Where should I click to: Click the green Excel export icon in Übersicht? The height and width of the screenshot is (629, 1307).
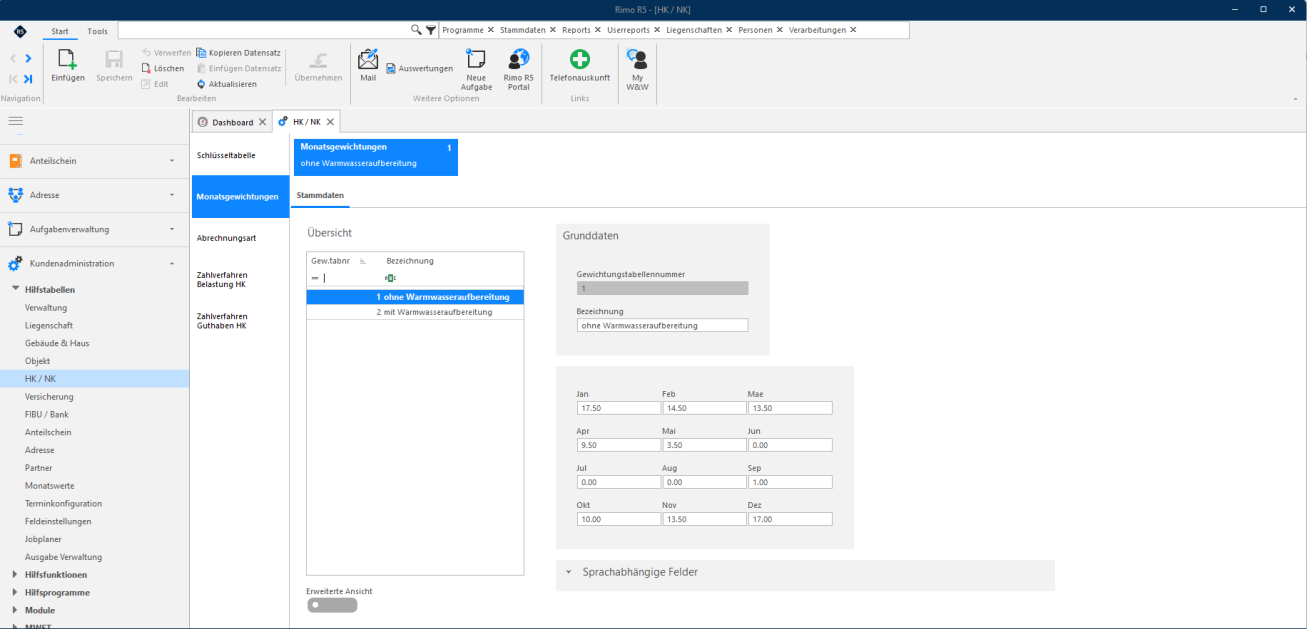[391, 278]
